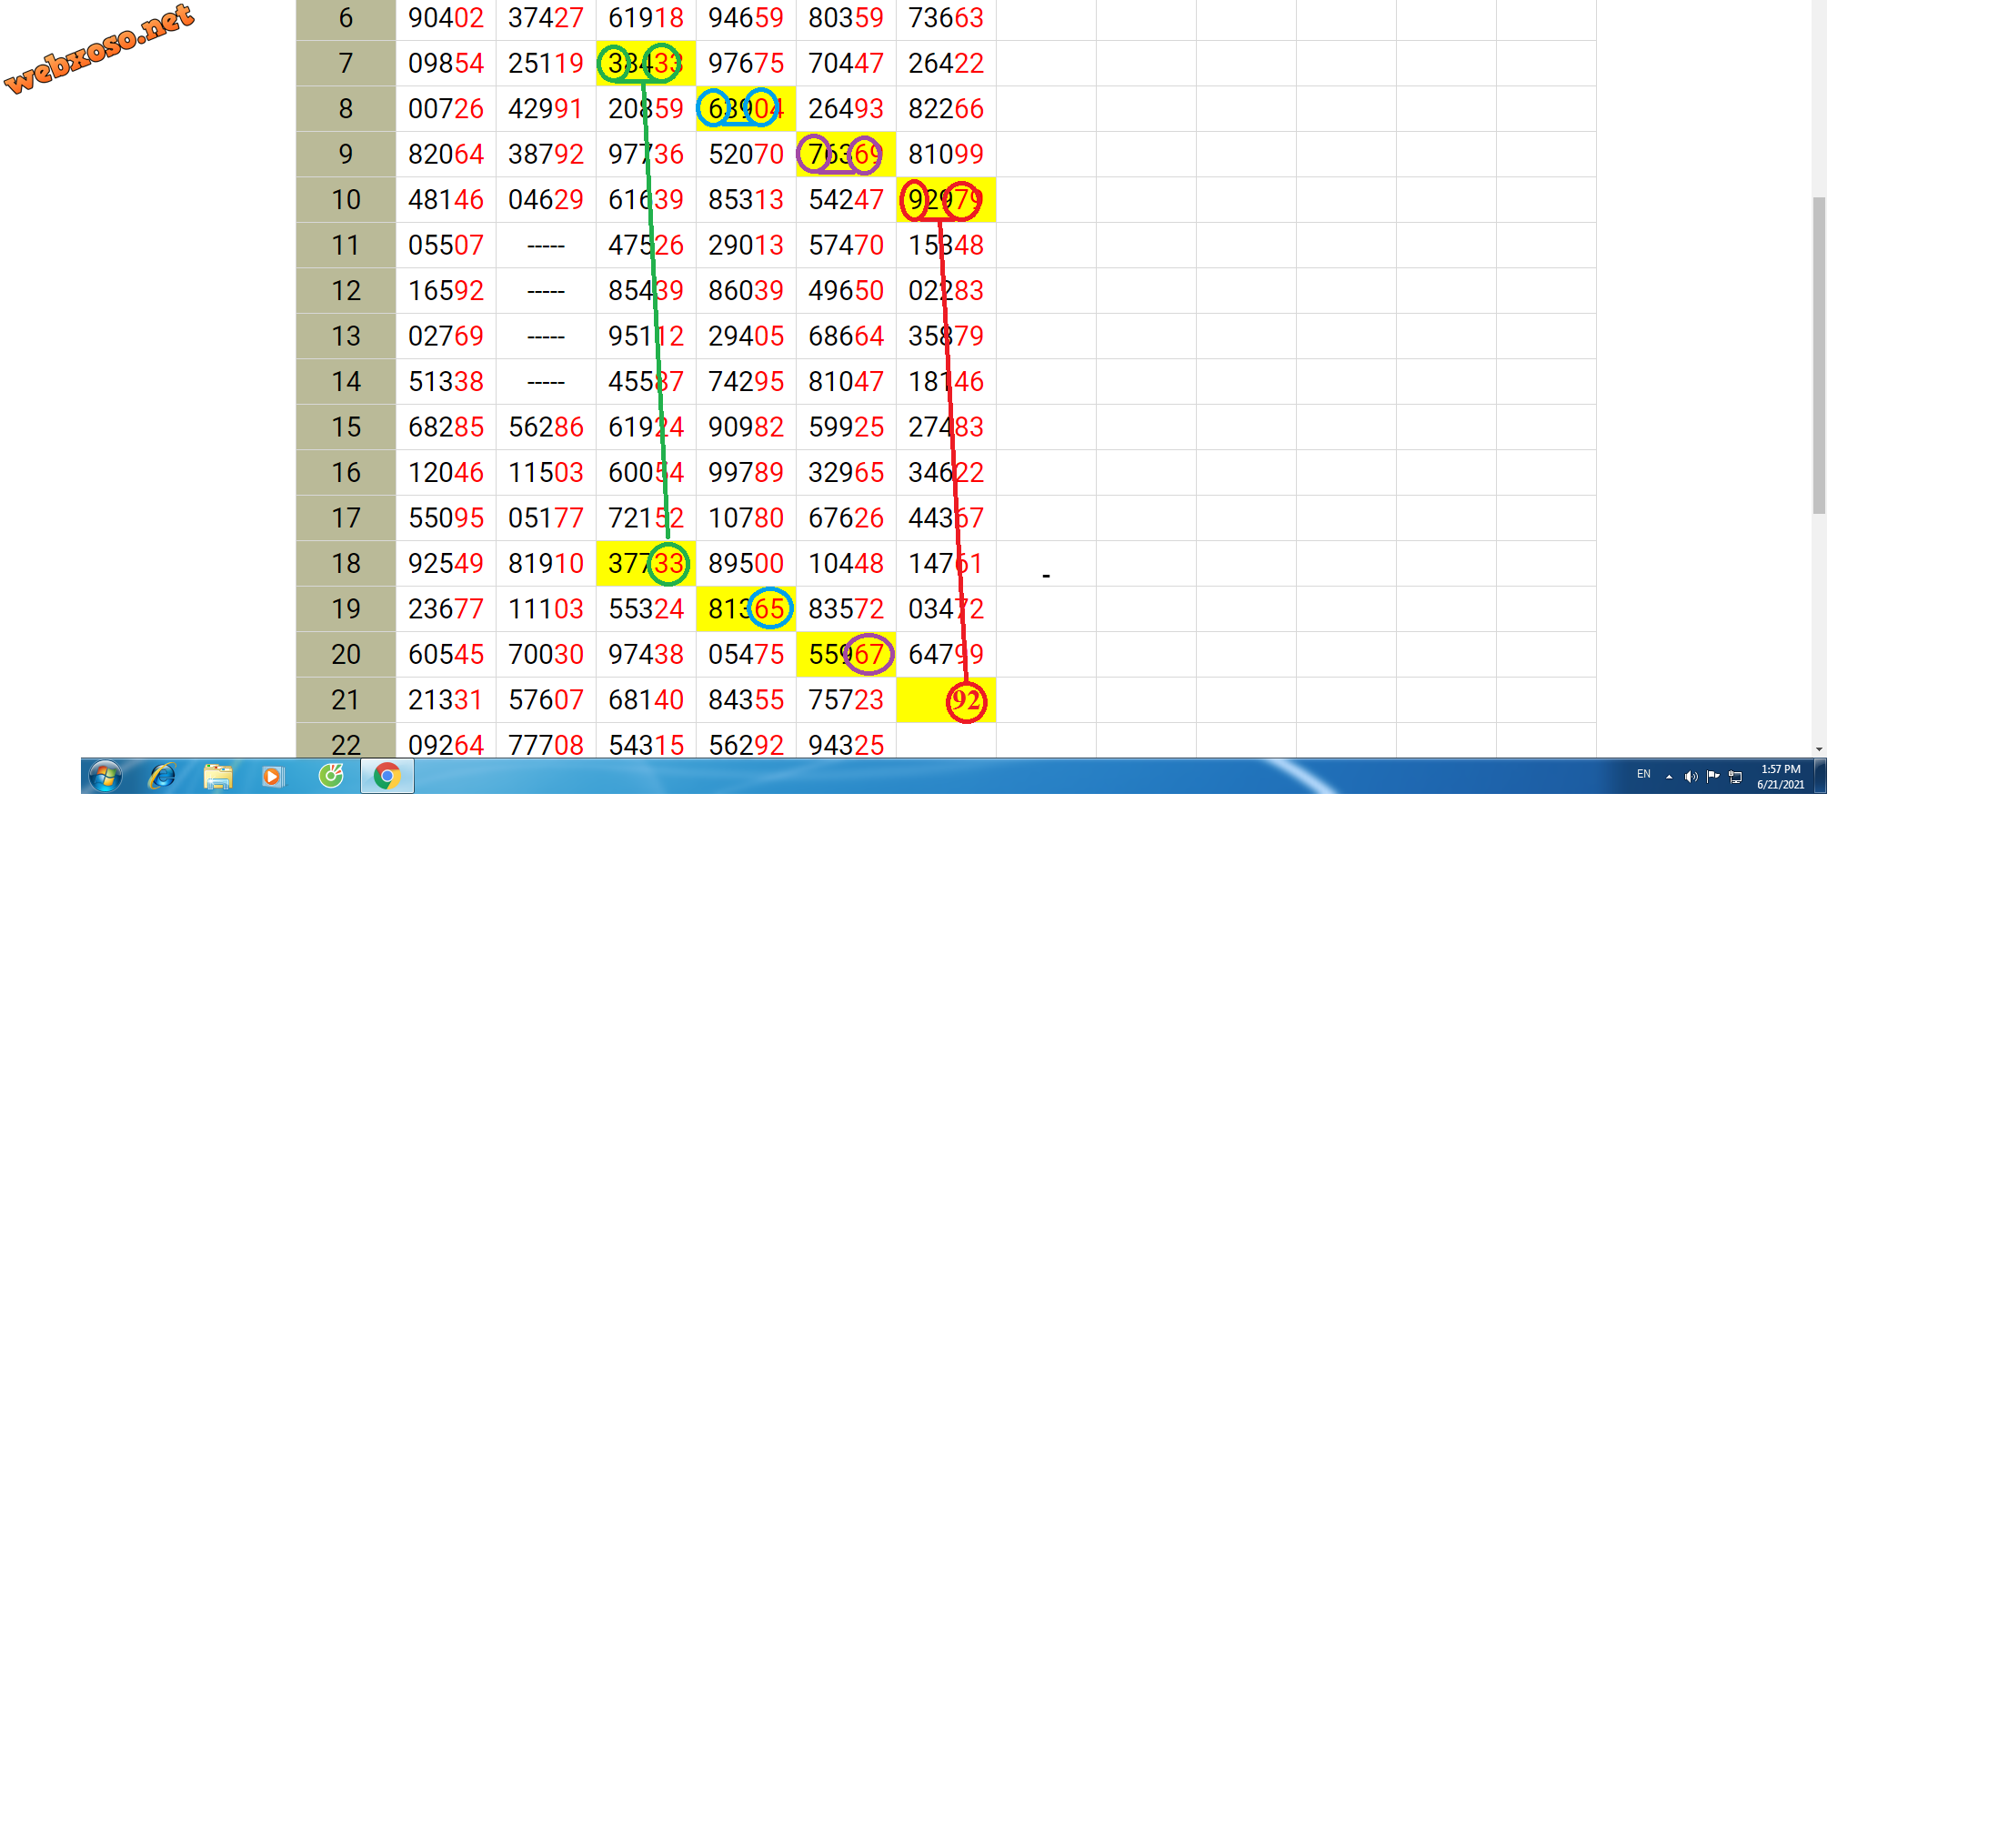
Task: Click cell containing 51338
Action: coord(446,382)
